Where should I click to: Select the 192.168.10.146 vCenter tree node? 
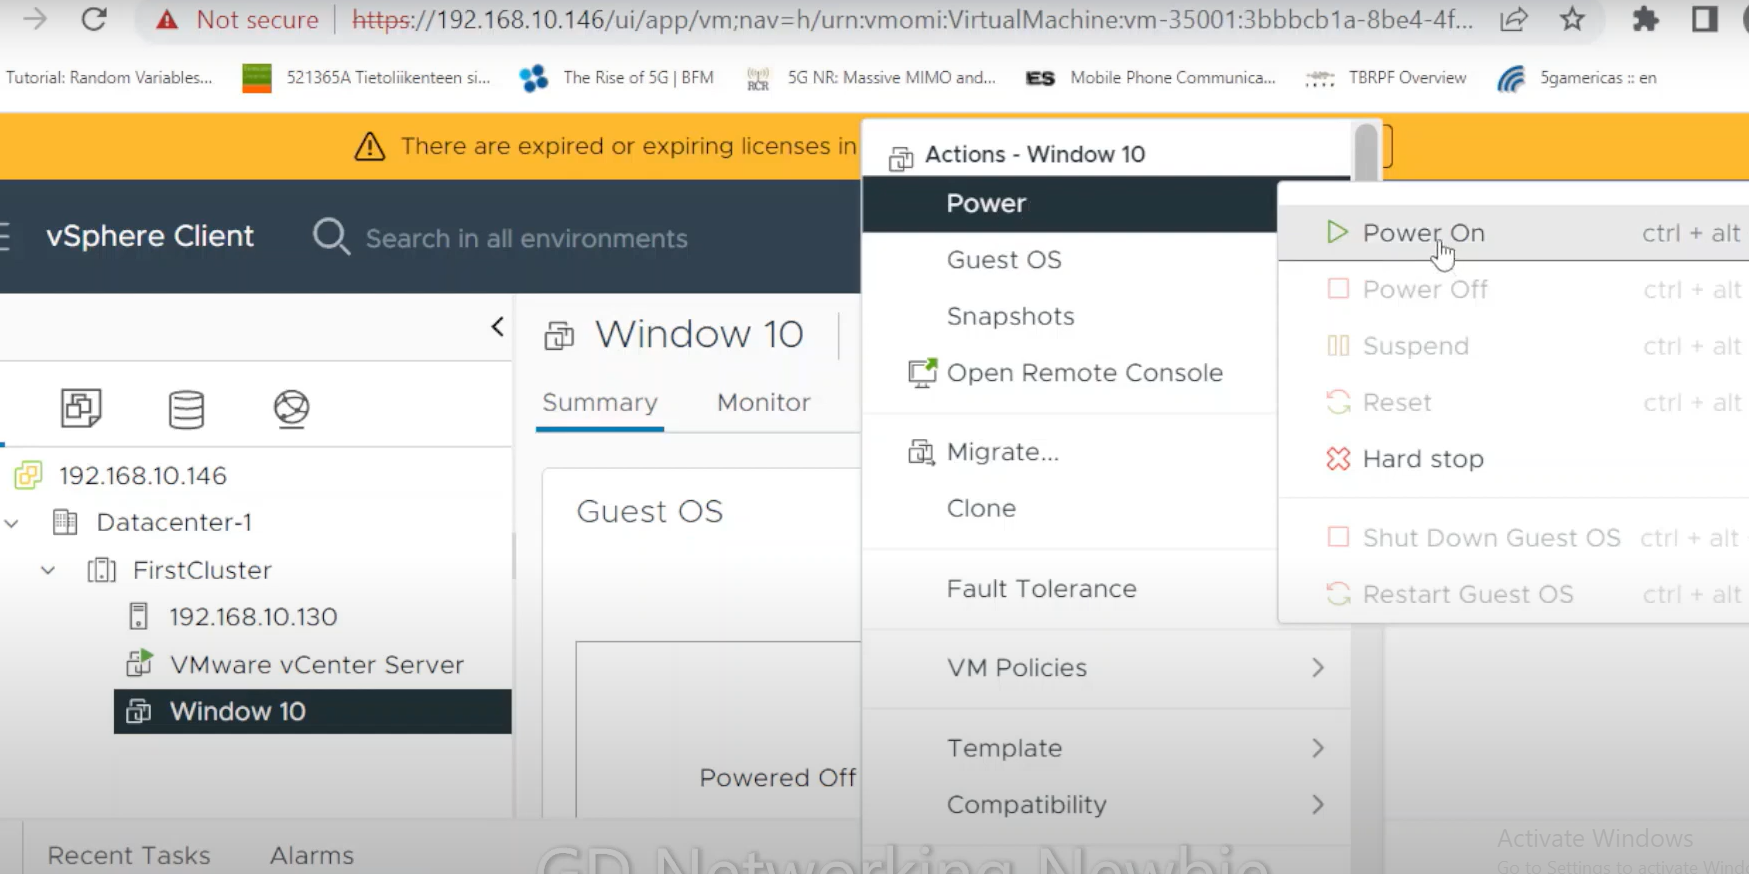point(143,475)
